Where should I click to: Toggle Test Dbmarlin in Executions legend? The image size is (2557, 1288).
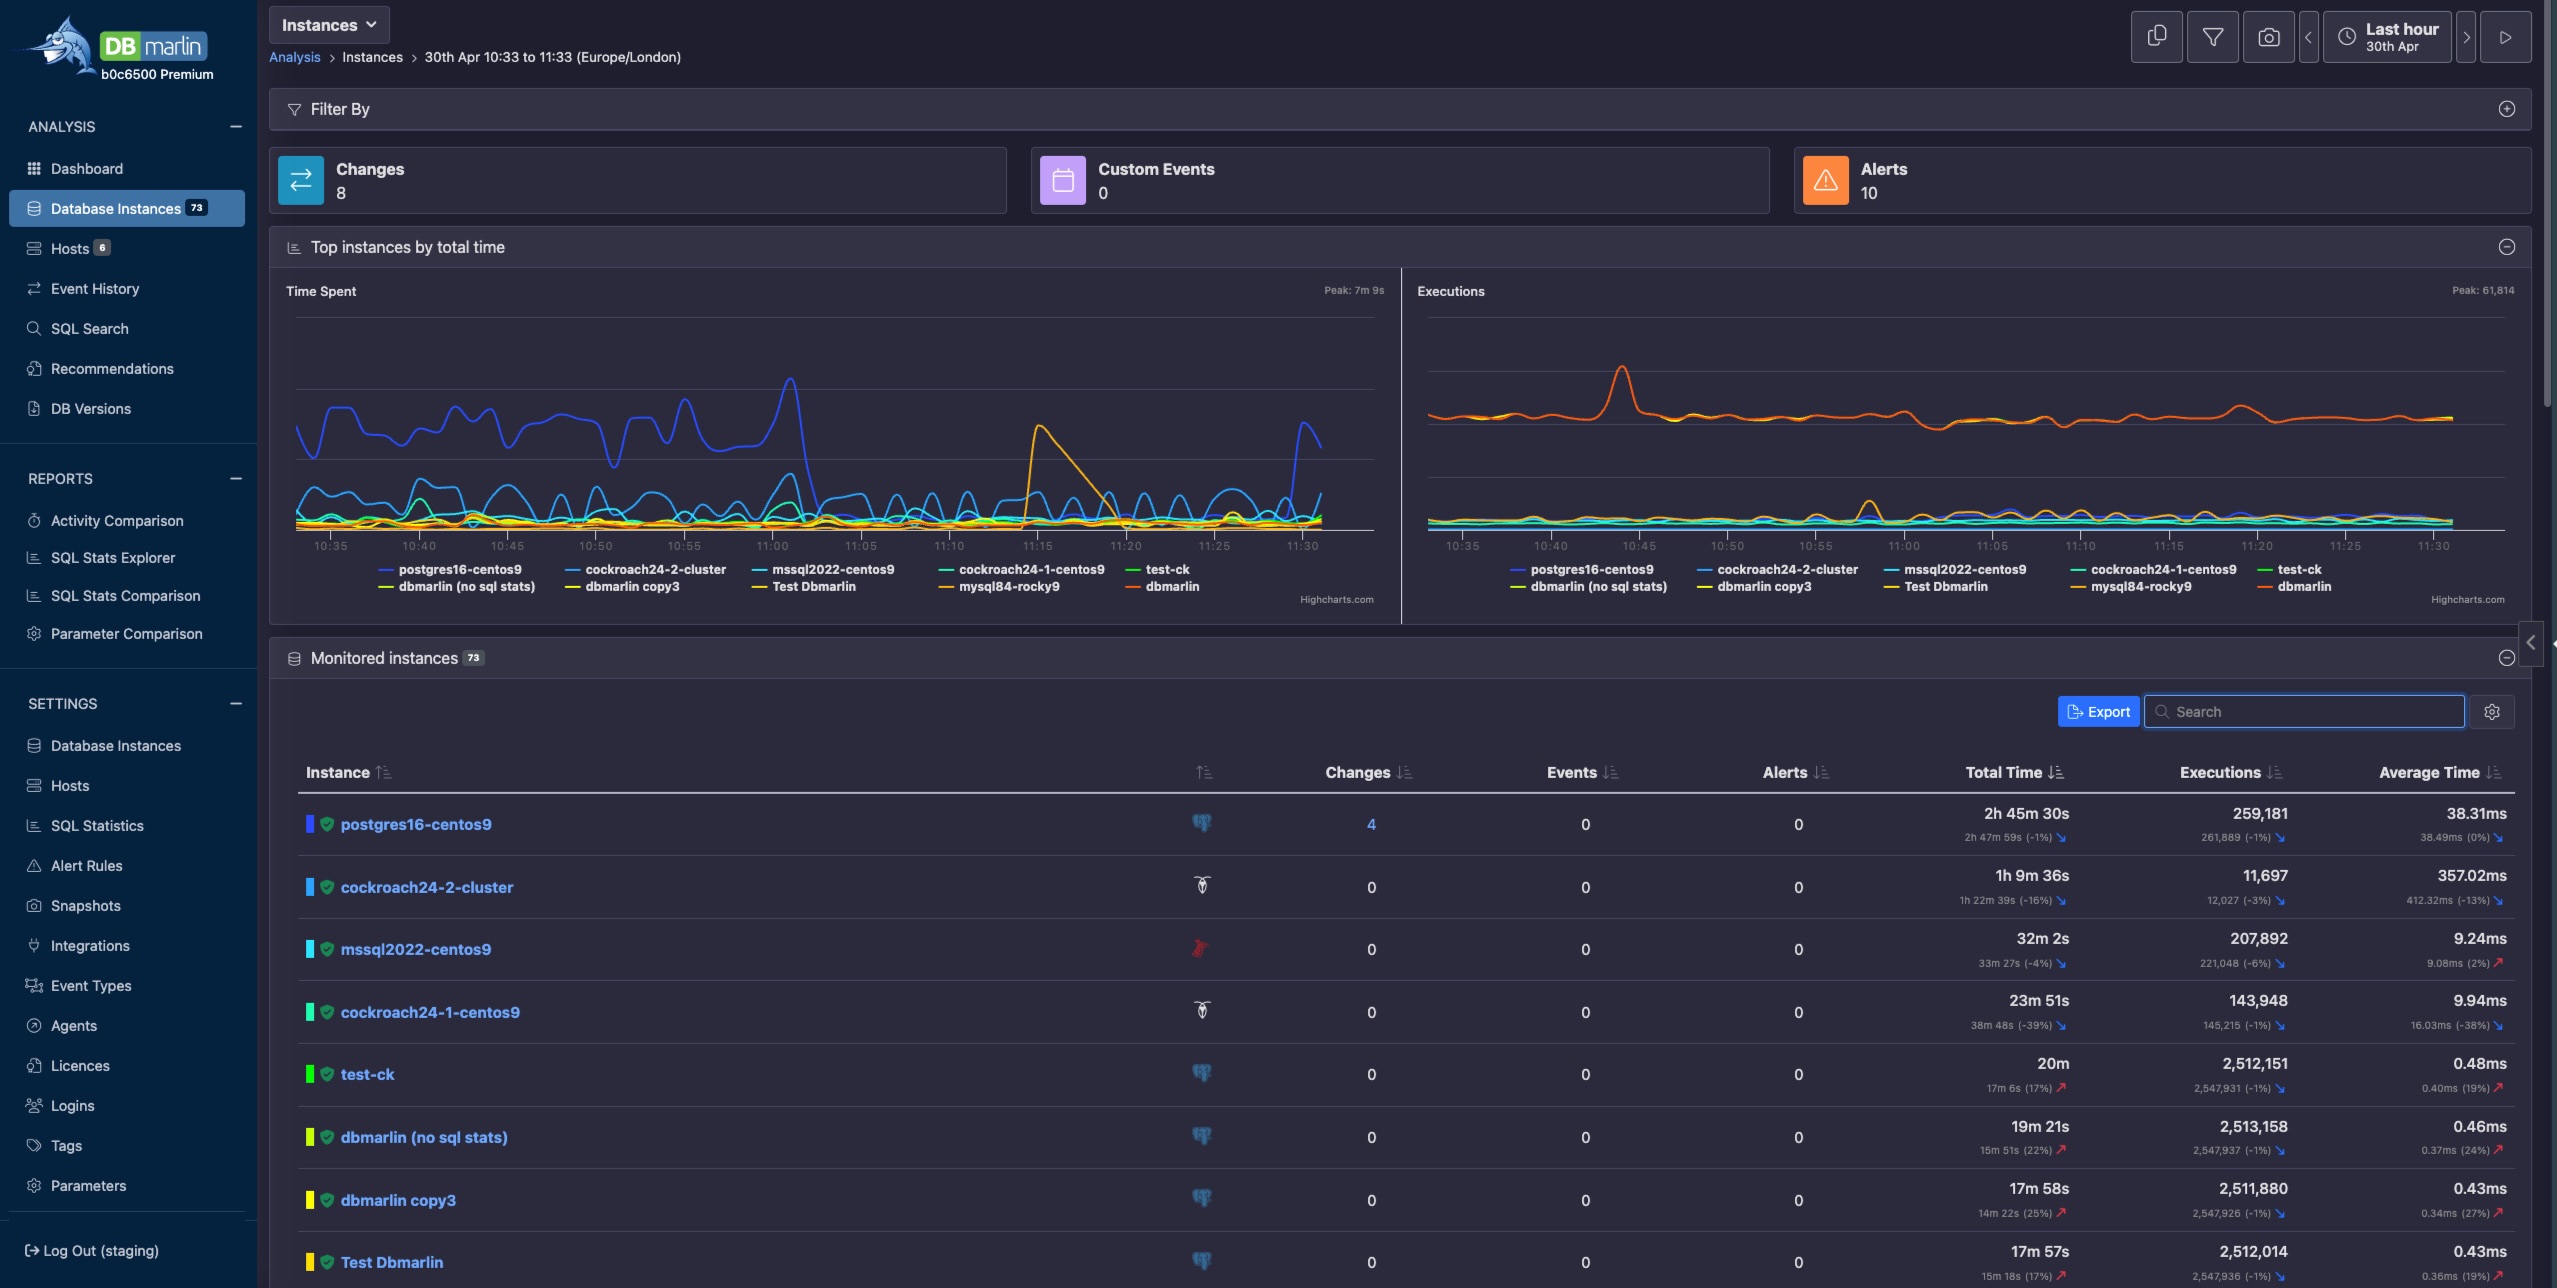pyautogui.click(x=1935, y=587)
